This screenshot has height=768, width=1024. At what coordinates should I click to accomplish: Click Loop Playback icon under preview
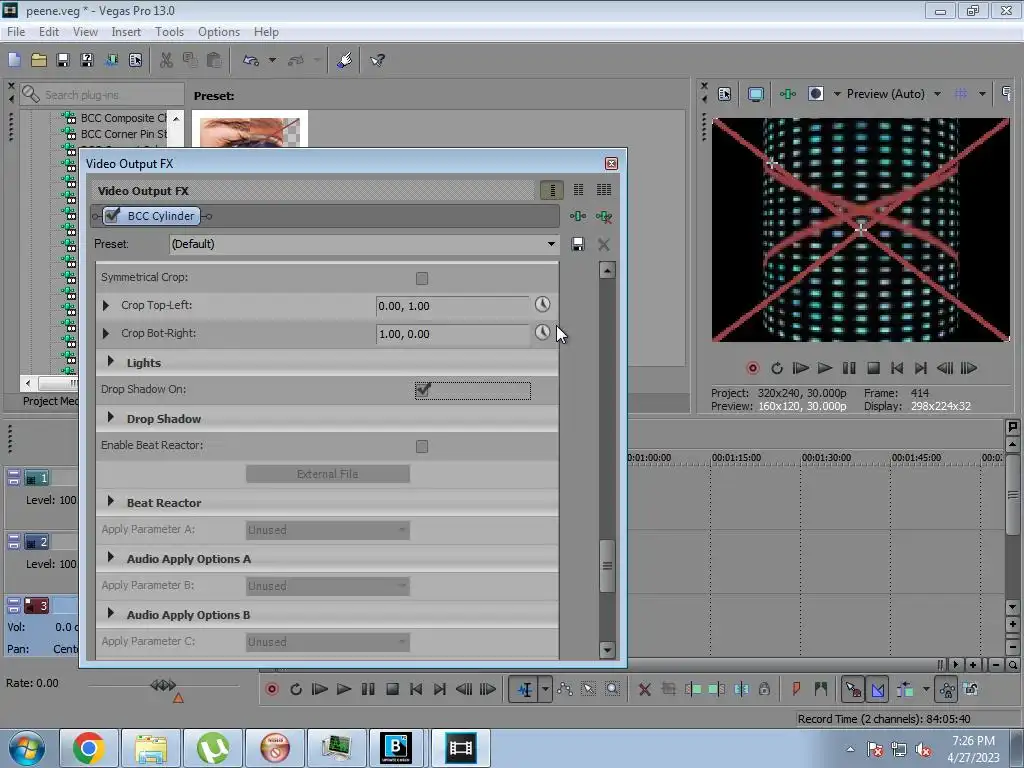776,368
